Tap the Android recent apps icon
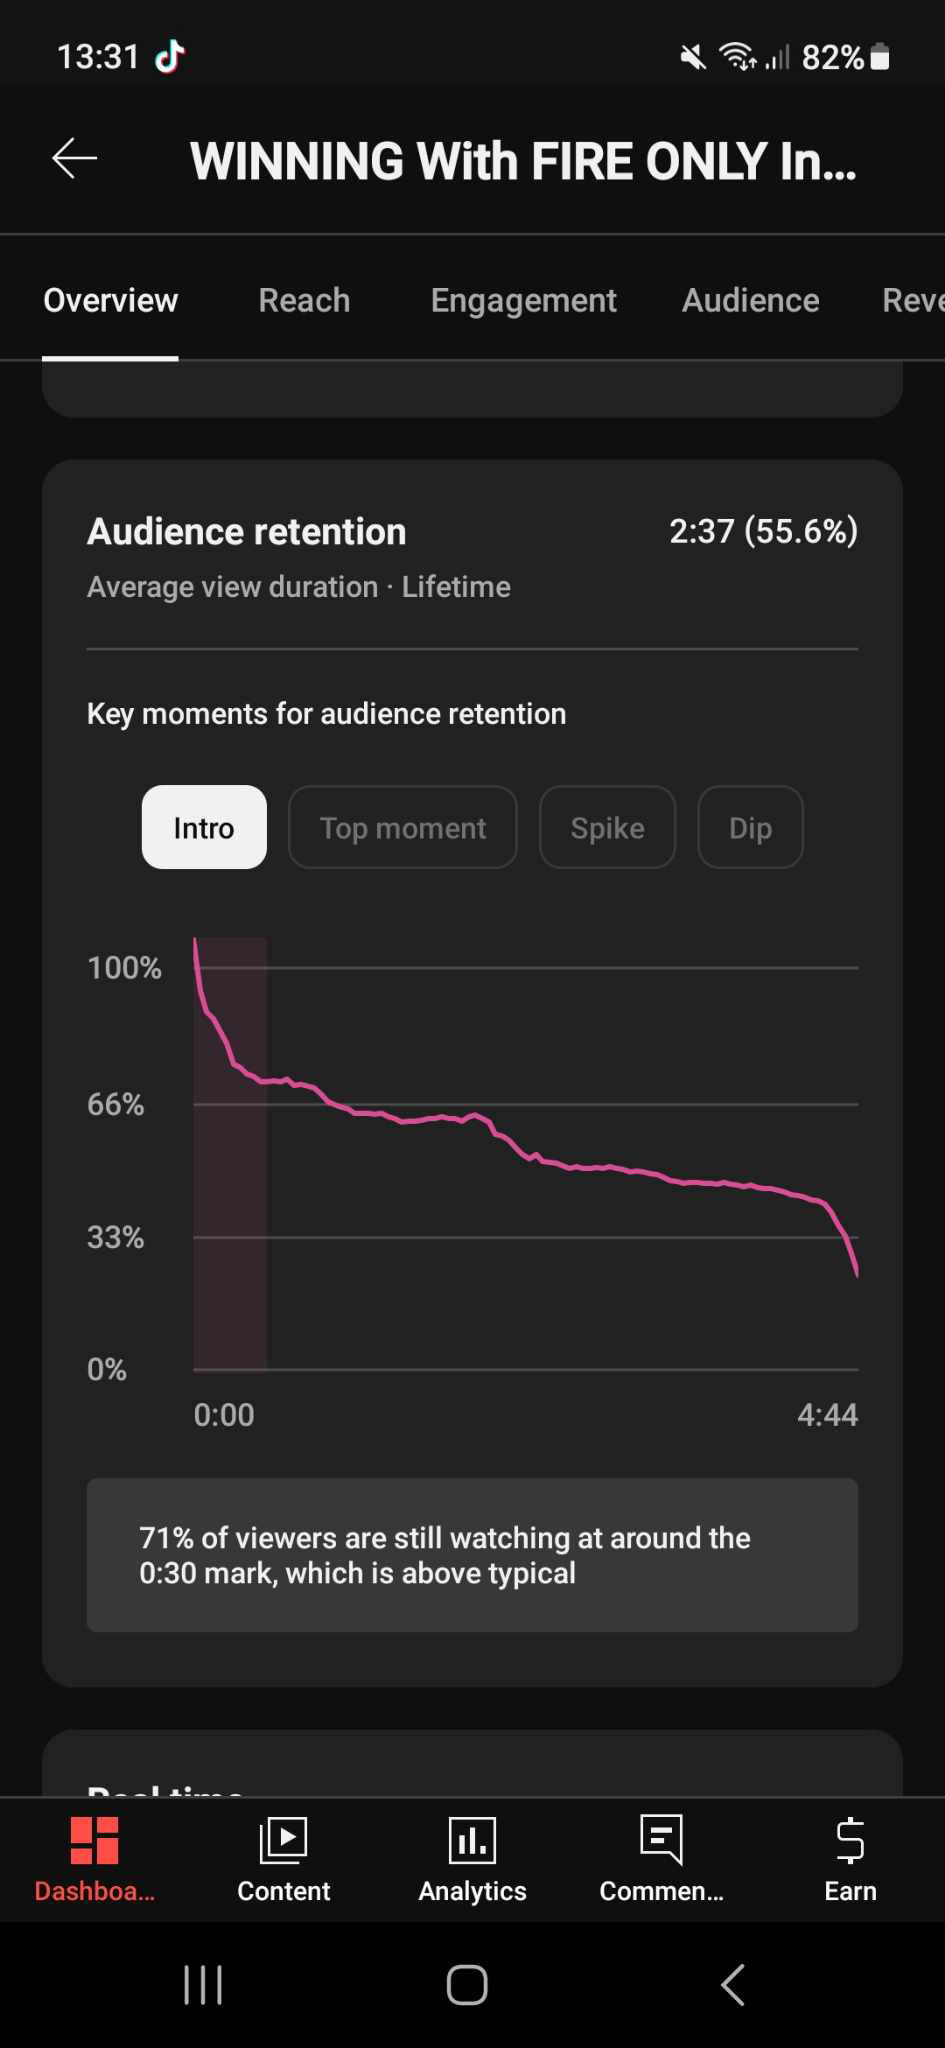 pyautogui.click(x=203, y=1985)
